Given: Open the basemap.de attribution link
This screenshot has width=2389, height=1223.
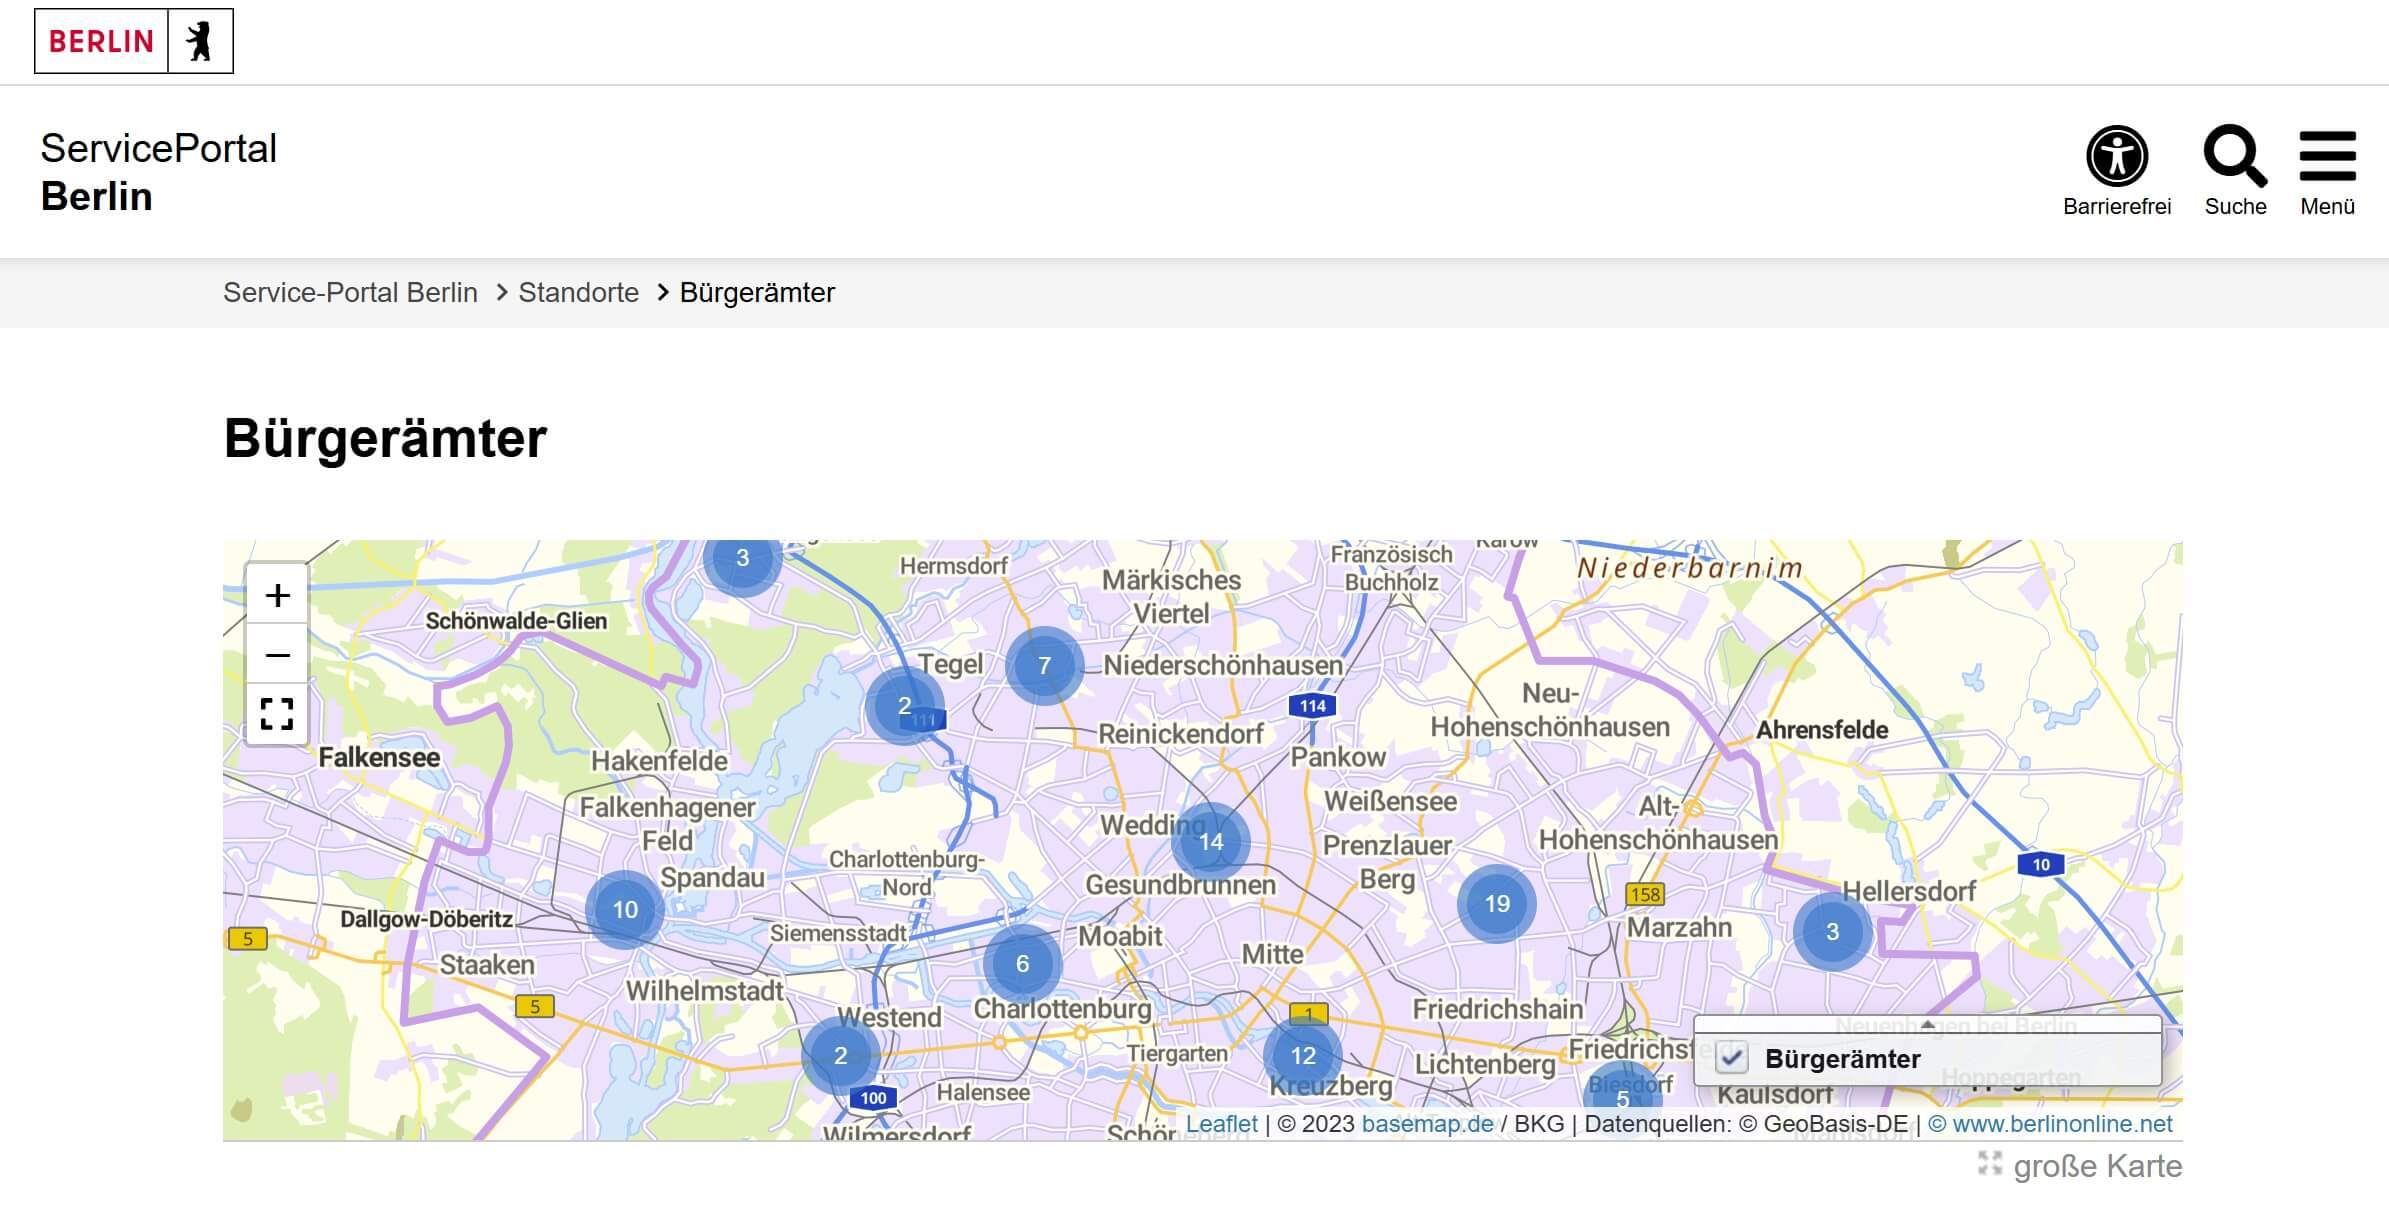Looking at the screenshot, I should (1427, 1124).
